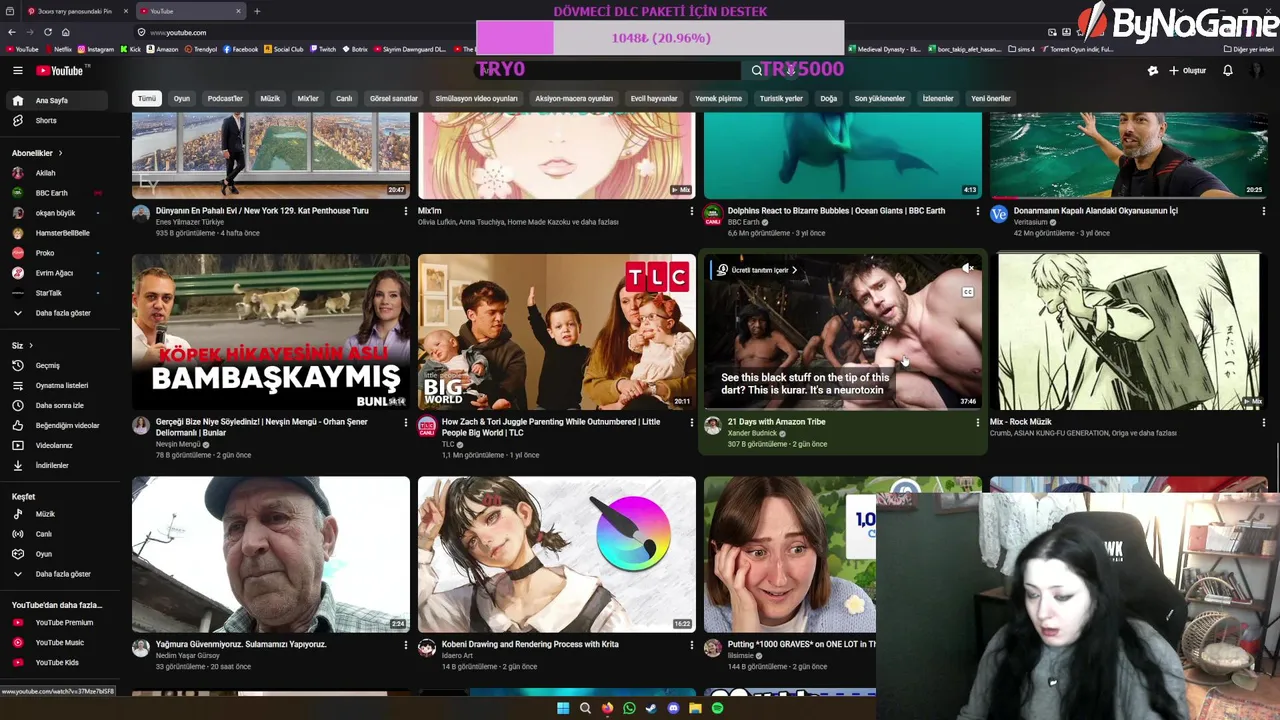The image size is (1280, 720).
Task: Open the taskbar search icon
Action: [585, 708]
